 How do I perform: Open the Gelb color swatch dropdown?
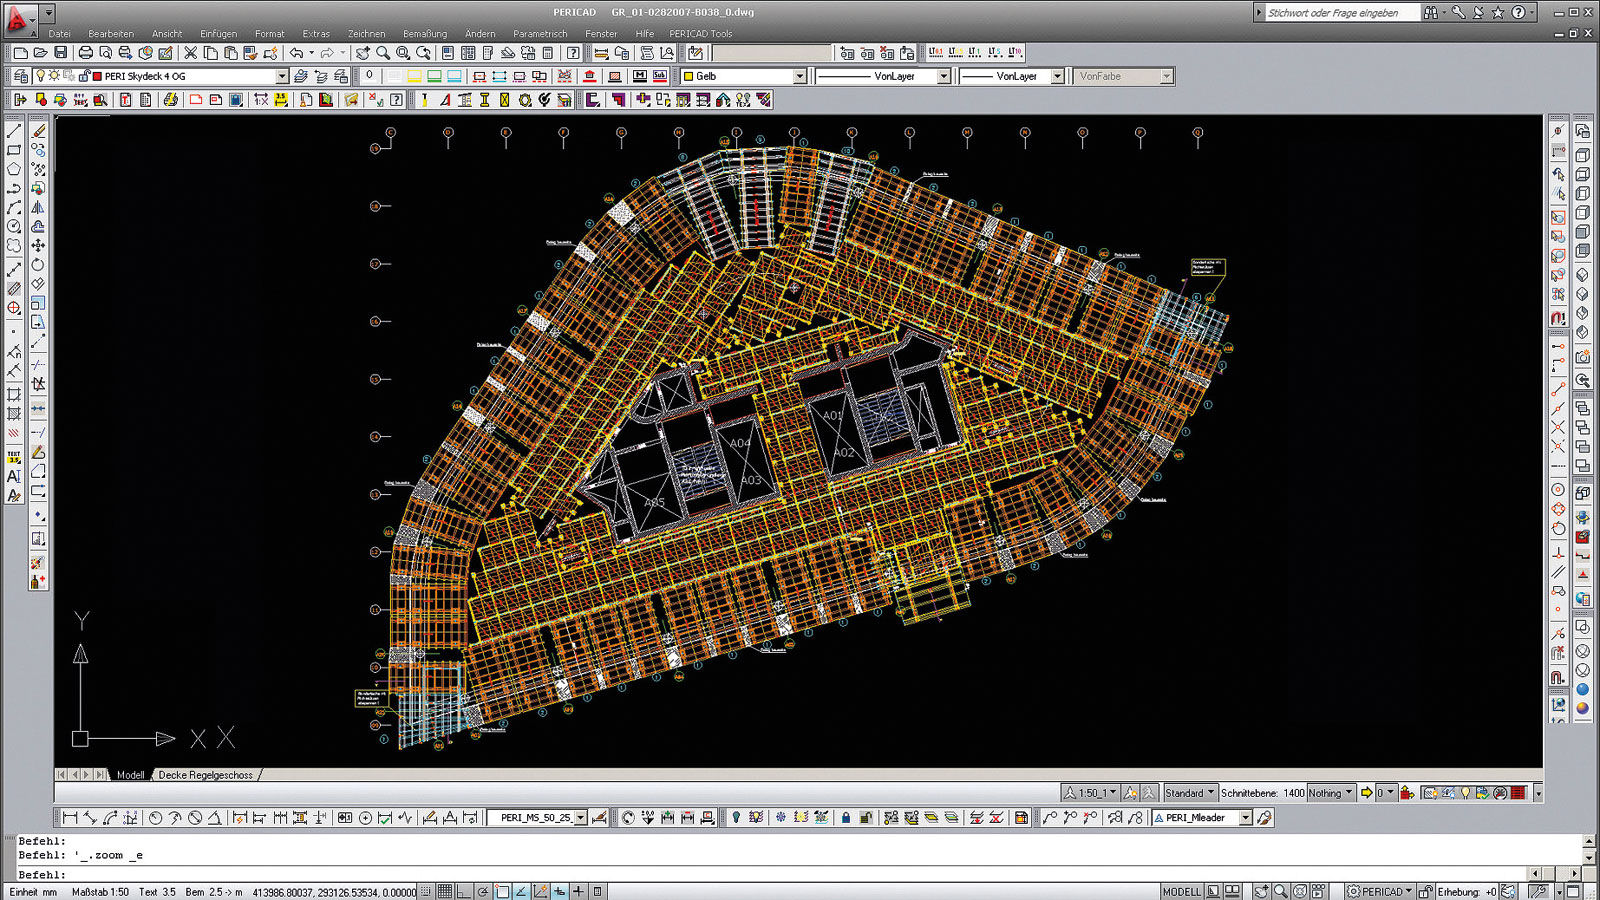[802, 76]
